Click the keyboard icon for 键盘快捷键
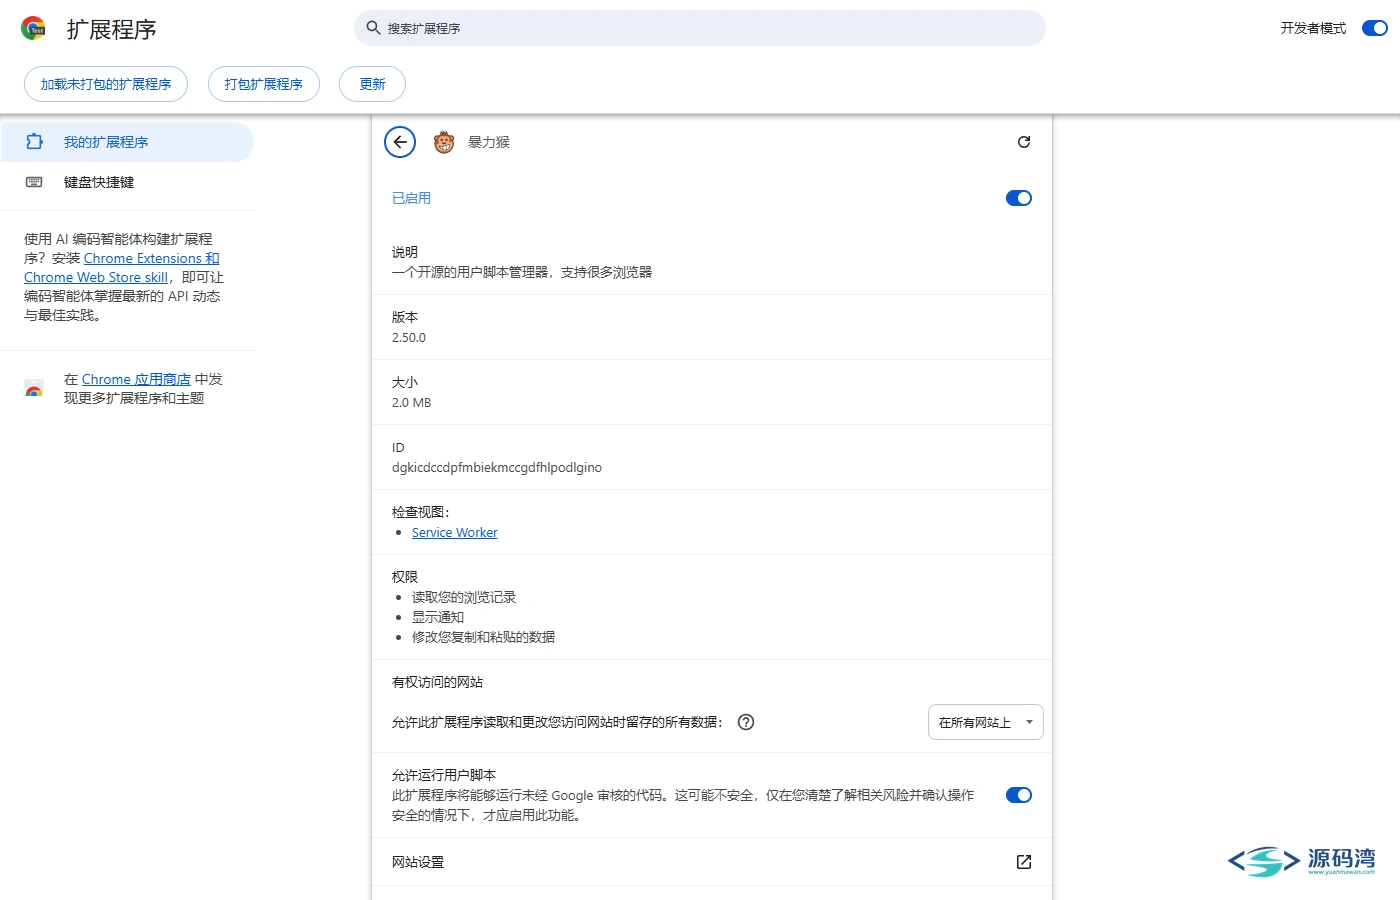1400x900 pixels. click(34, 182)
